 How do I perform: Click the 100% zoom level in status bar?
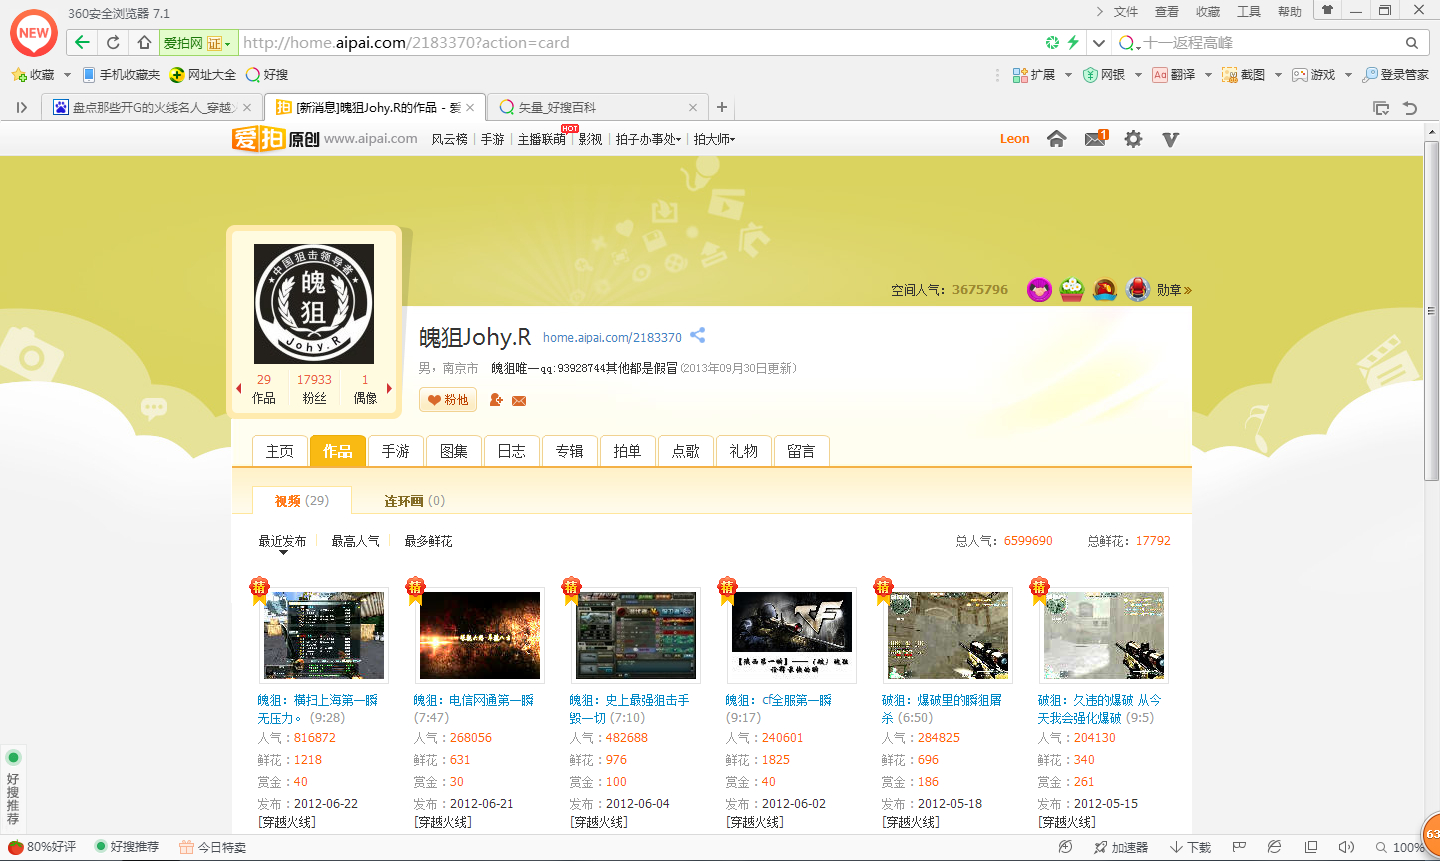click(1400, 847)
